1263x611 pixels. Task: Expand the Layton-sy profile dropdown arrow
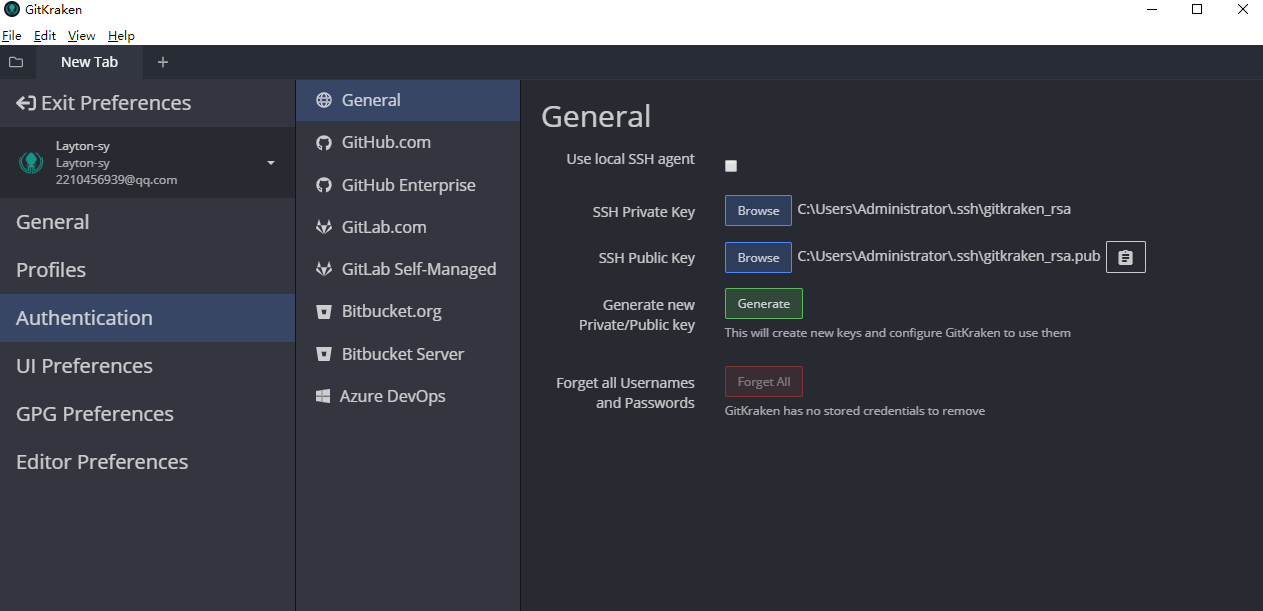tap(271, 163)
